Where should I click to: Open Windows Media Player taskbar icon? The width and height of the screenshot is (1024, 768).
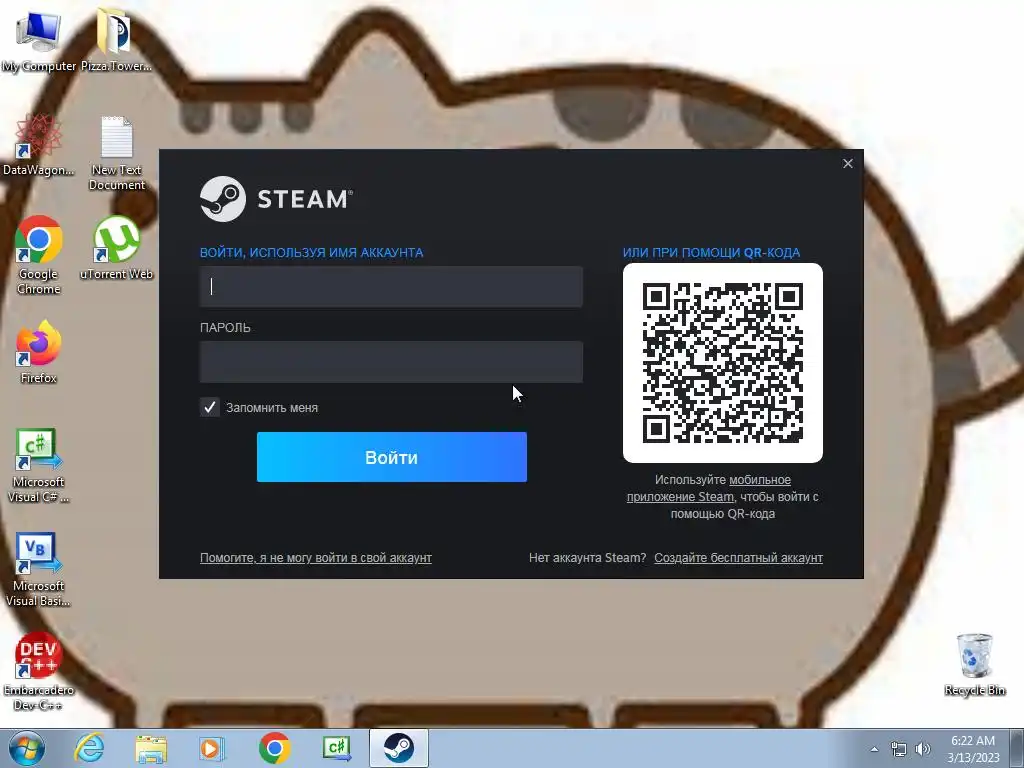pyautogui.click(x=212, y=748)
